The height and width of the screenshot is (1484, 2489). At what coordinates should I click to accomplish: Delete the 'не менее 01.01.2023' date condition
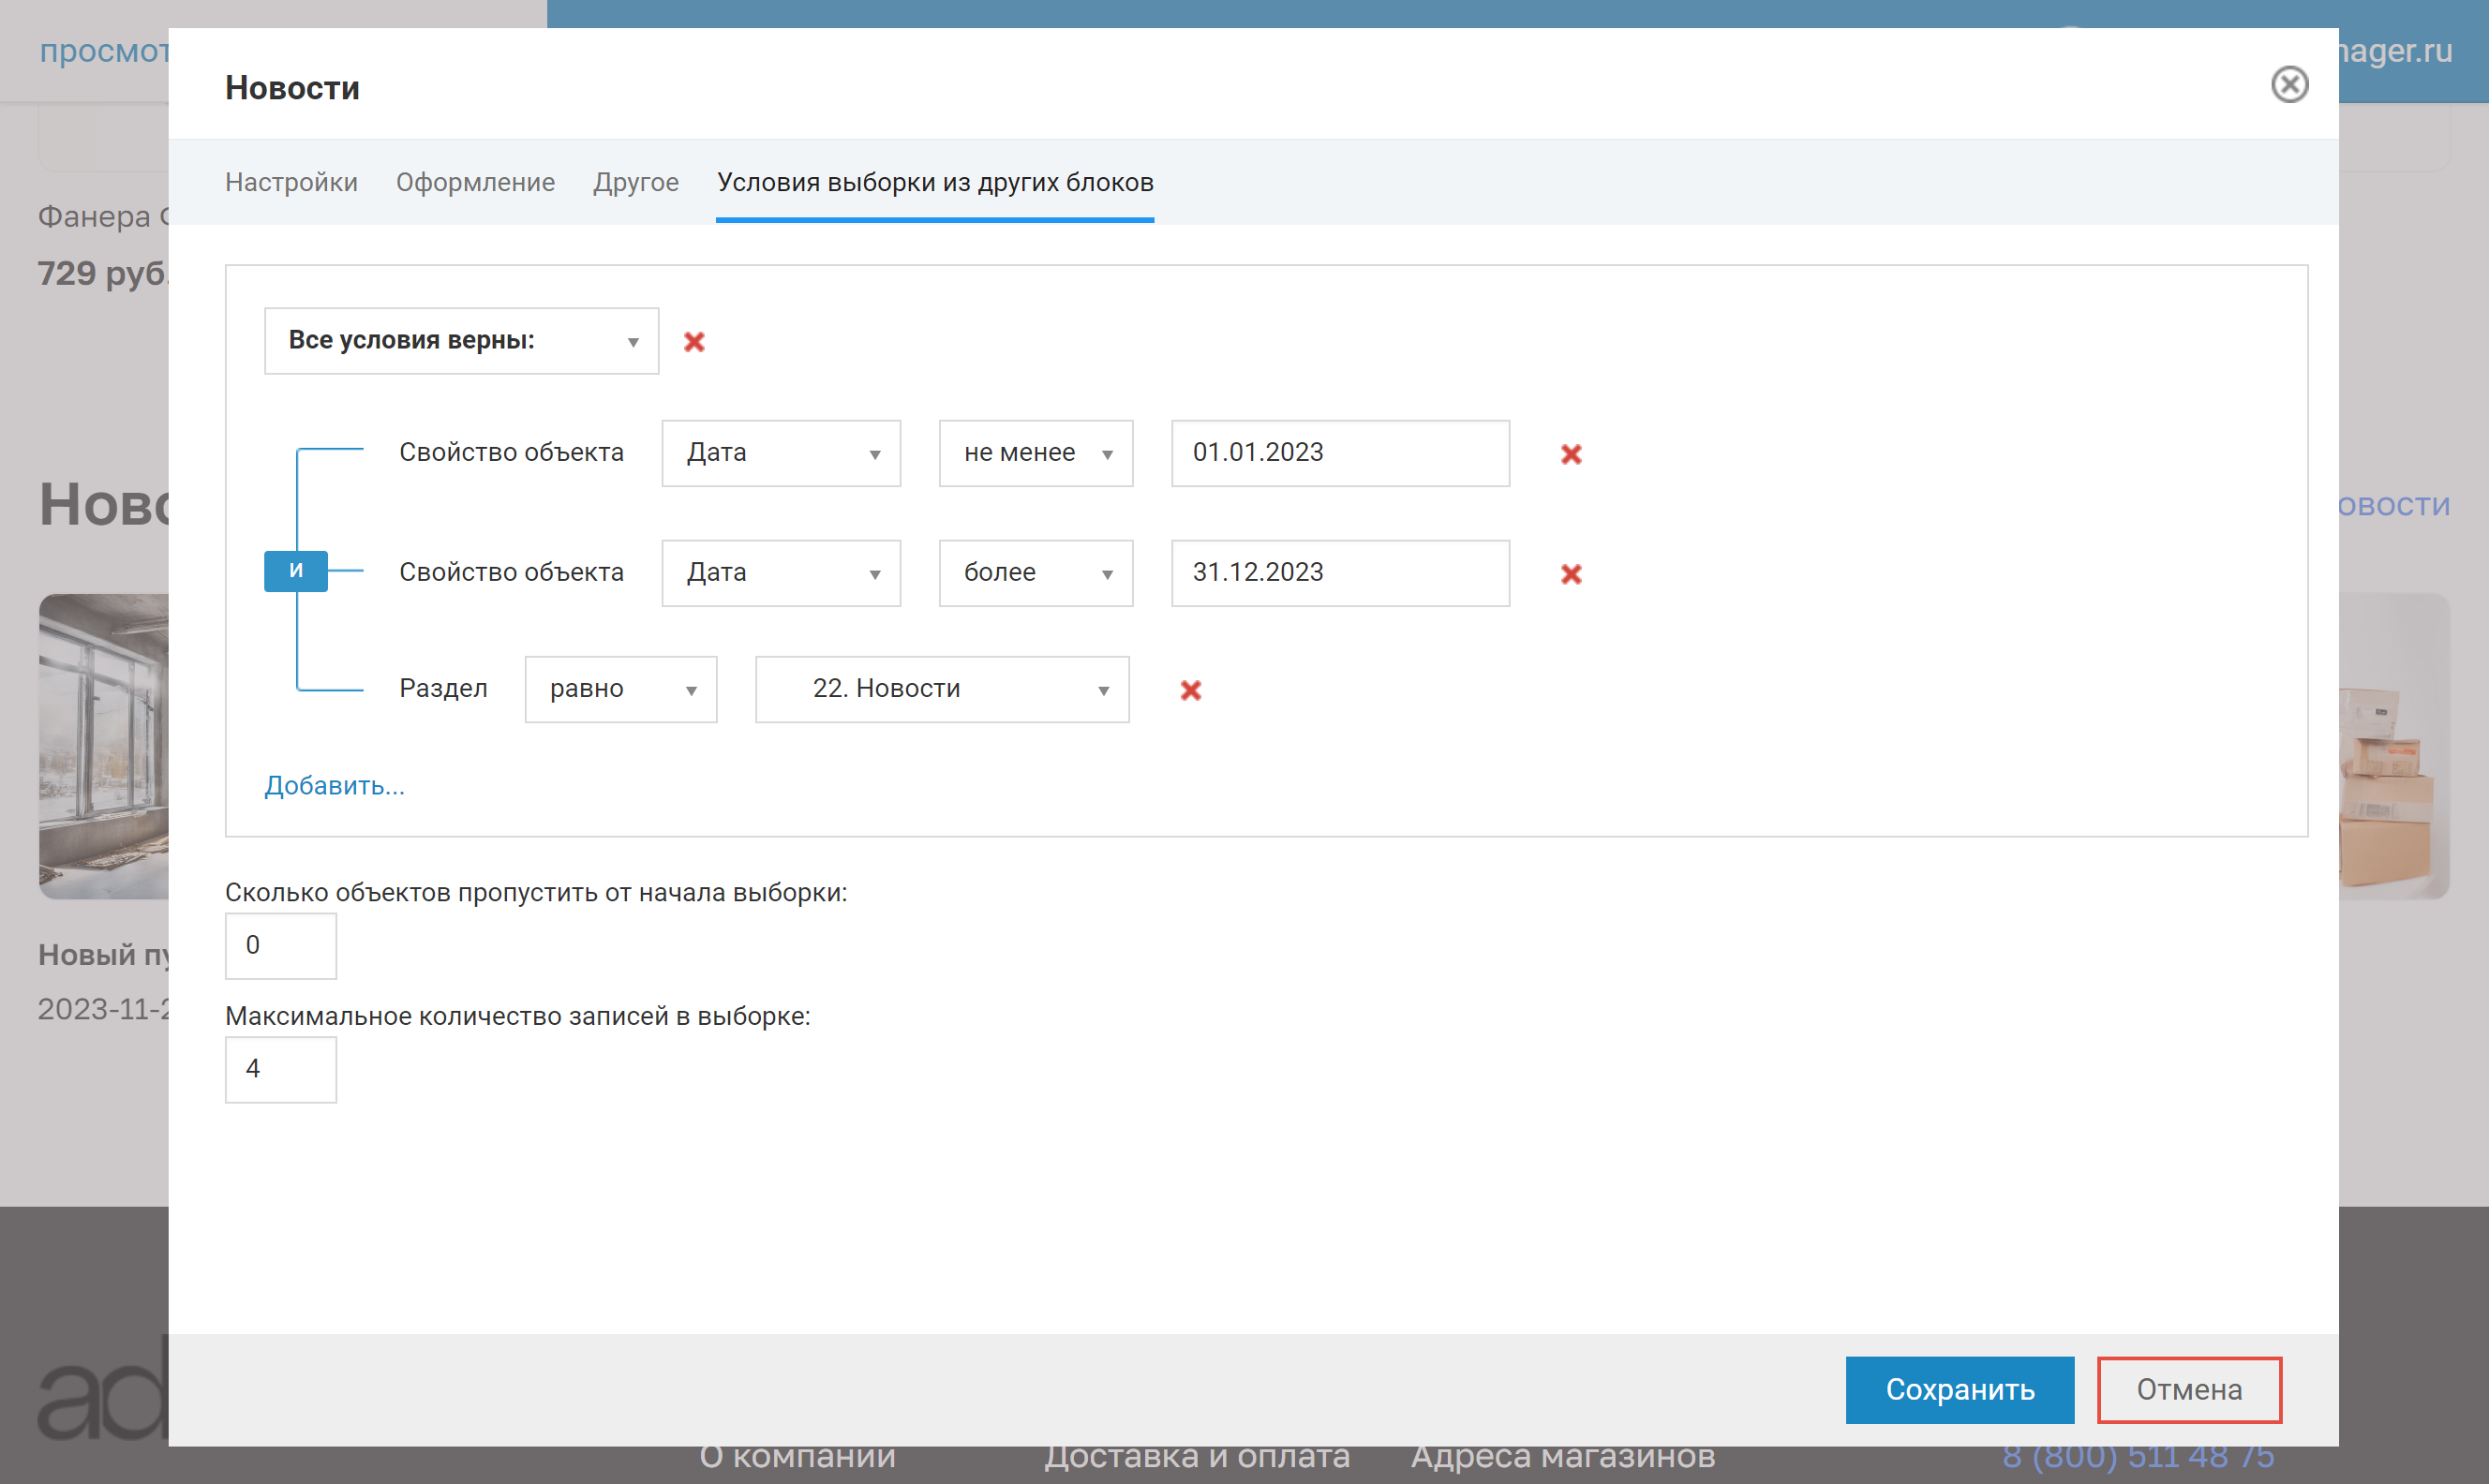pos(1571,454)
